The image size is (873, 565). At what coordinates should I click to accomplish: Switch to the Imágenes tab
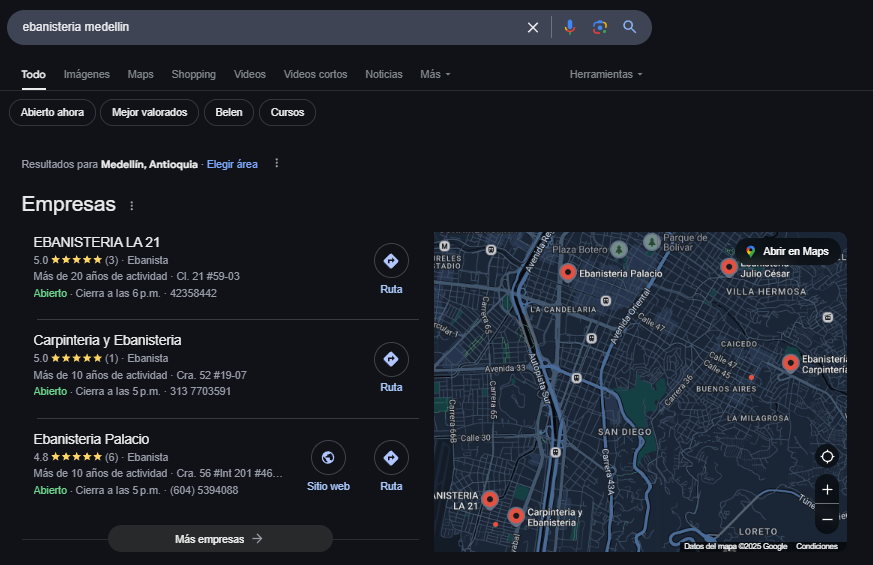[x=87, y=75]
